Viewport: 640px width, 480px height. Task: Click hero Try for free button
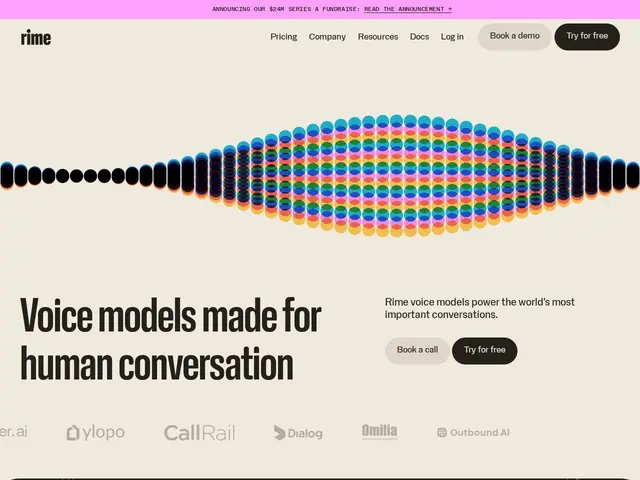pyautogui.click(x=484, y=350)
